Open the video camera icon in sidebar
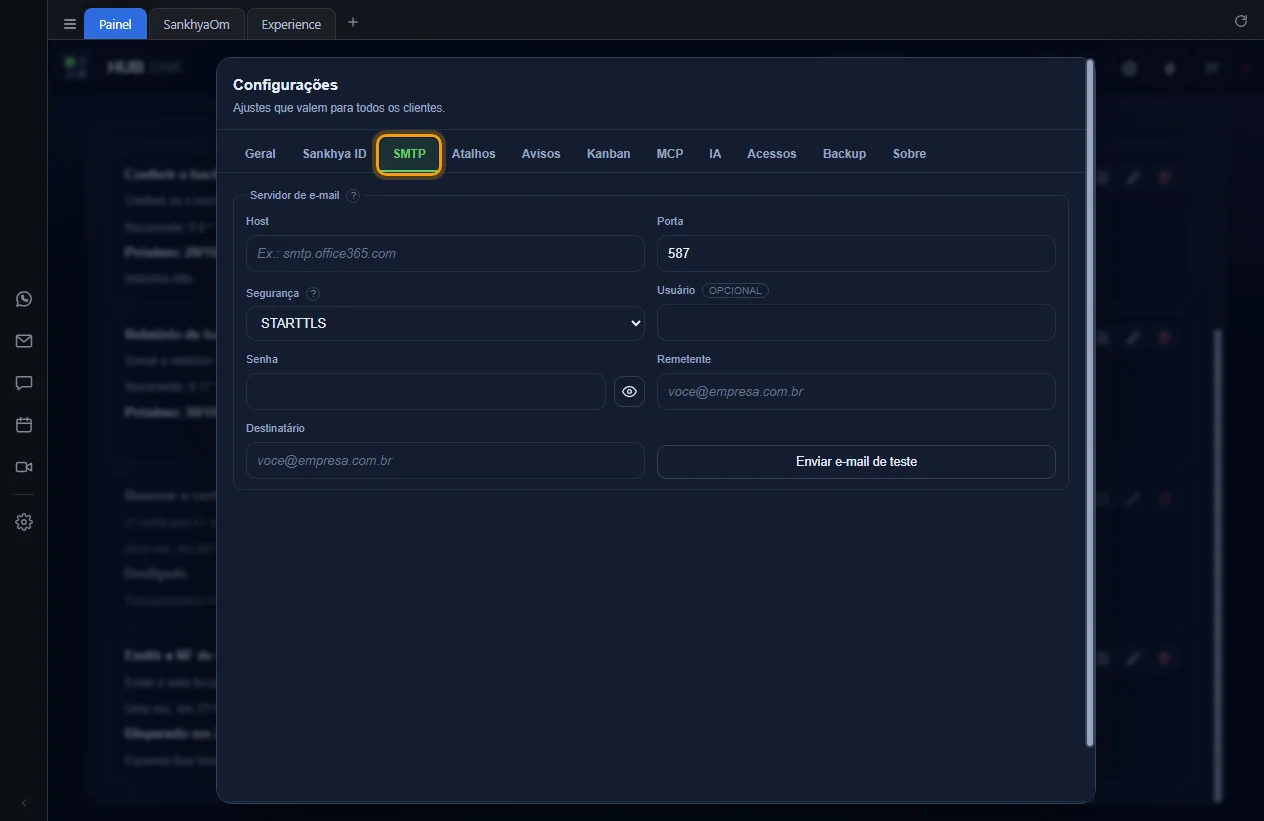Screen dimensions: 1264x821 [24, 467]
